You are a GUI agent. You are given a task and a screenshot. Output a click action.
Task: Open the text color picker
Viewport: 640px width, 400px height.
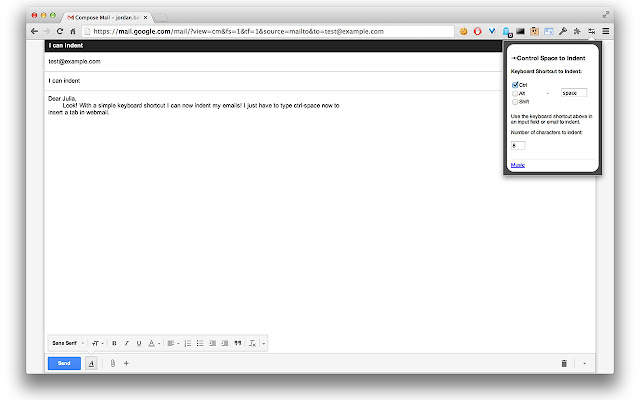click(153, 343)
